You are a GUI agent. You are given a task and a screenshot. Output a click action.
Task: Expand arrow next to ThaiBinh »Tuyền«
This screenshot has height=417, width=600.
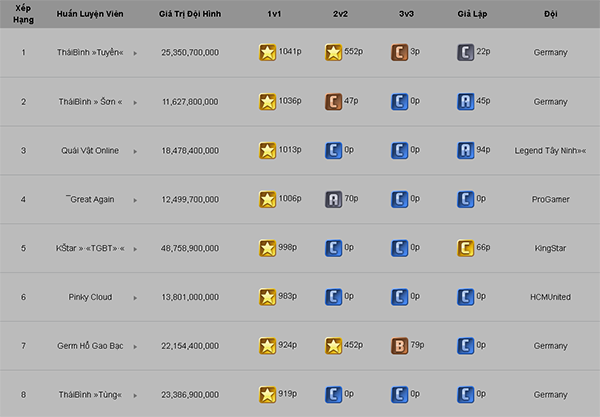click(x=135, y=53)
